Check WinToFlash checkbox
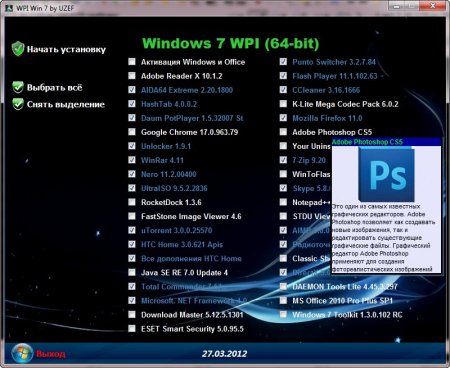The height and width of the screenshot is (368, 450). tap(283, 174)
